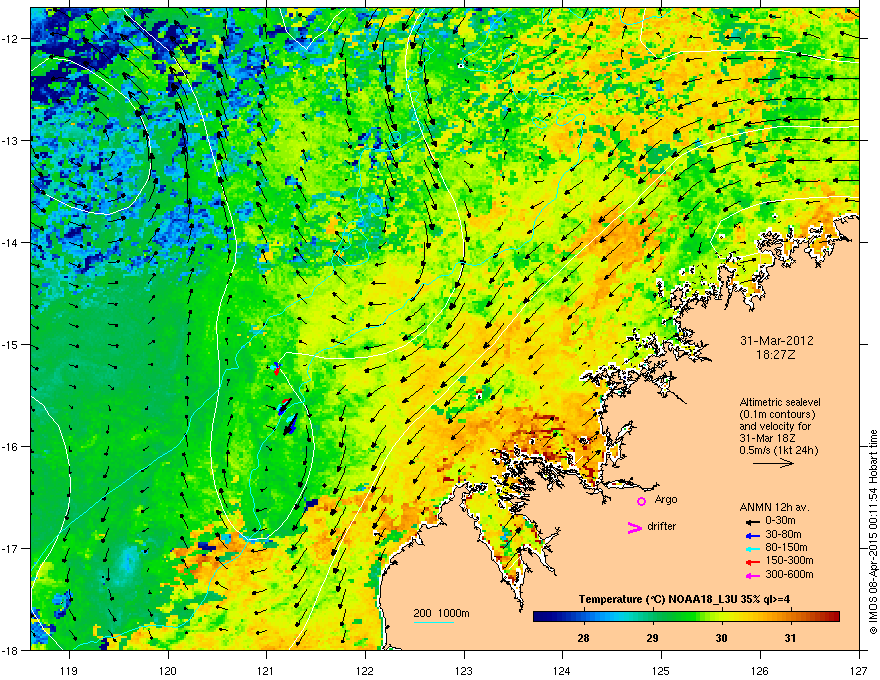Click the 'drifter' legend label
Viewport: 880px width, 680px height.
pyautogui.click(x=662, y=526)
